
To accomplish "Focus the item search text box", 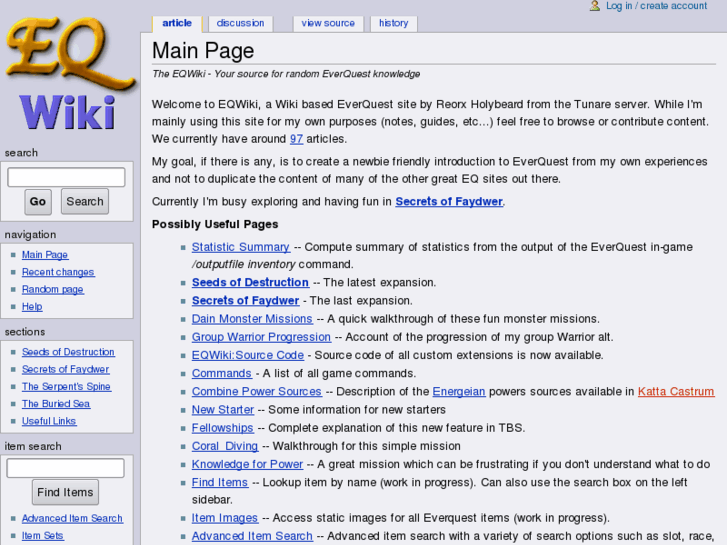I will pos(65,468).
